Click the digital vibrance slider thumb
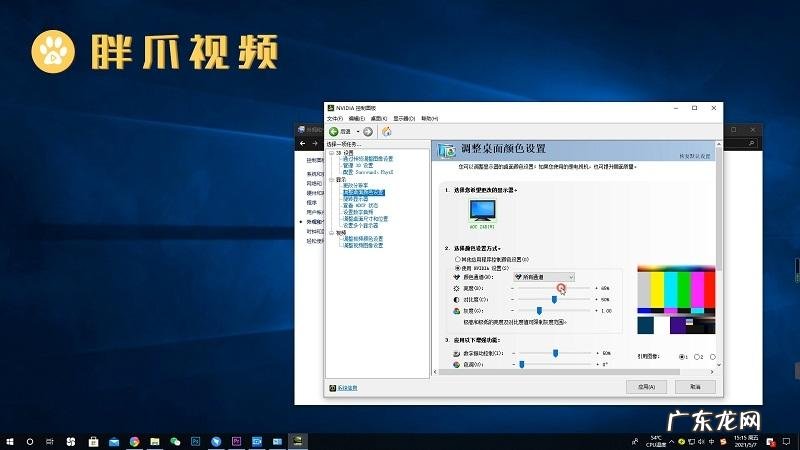 coord(556,353)
